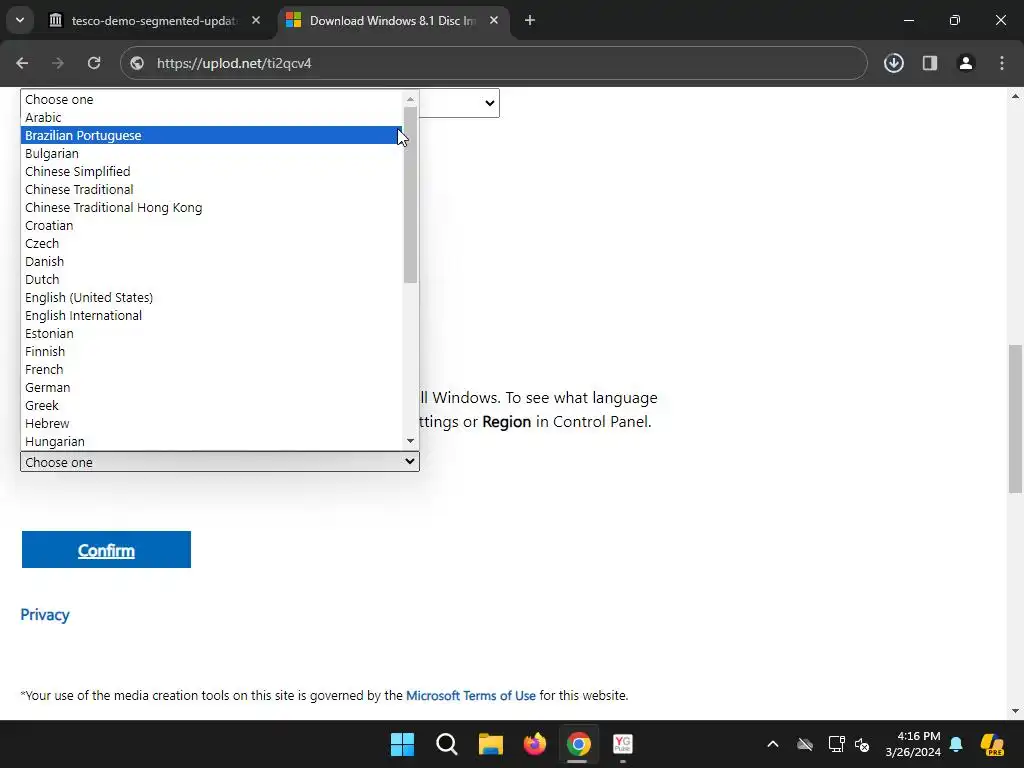Choose English (United States) option
Viewport: 1024px width, 768px height.
pyautogui.click(x=212, y=297)
